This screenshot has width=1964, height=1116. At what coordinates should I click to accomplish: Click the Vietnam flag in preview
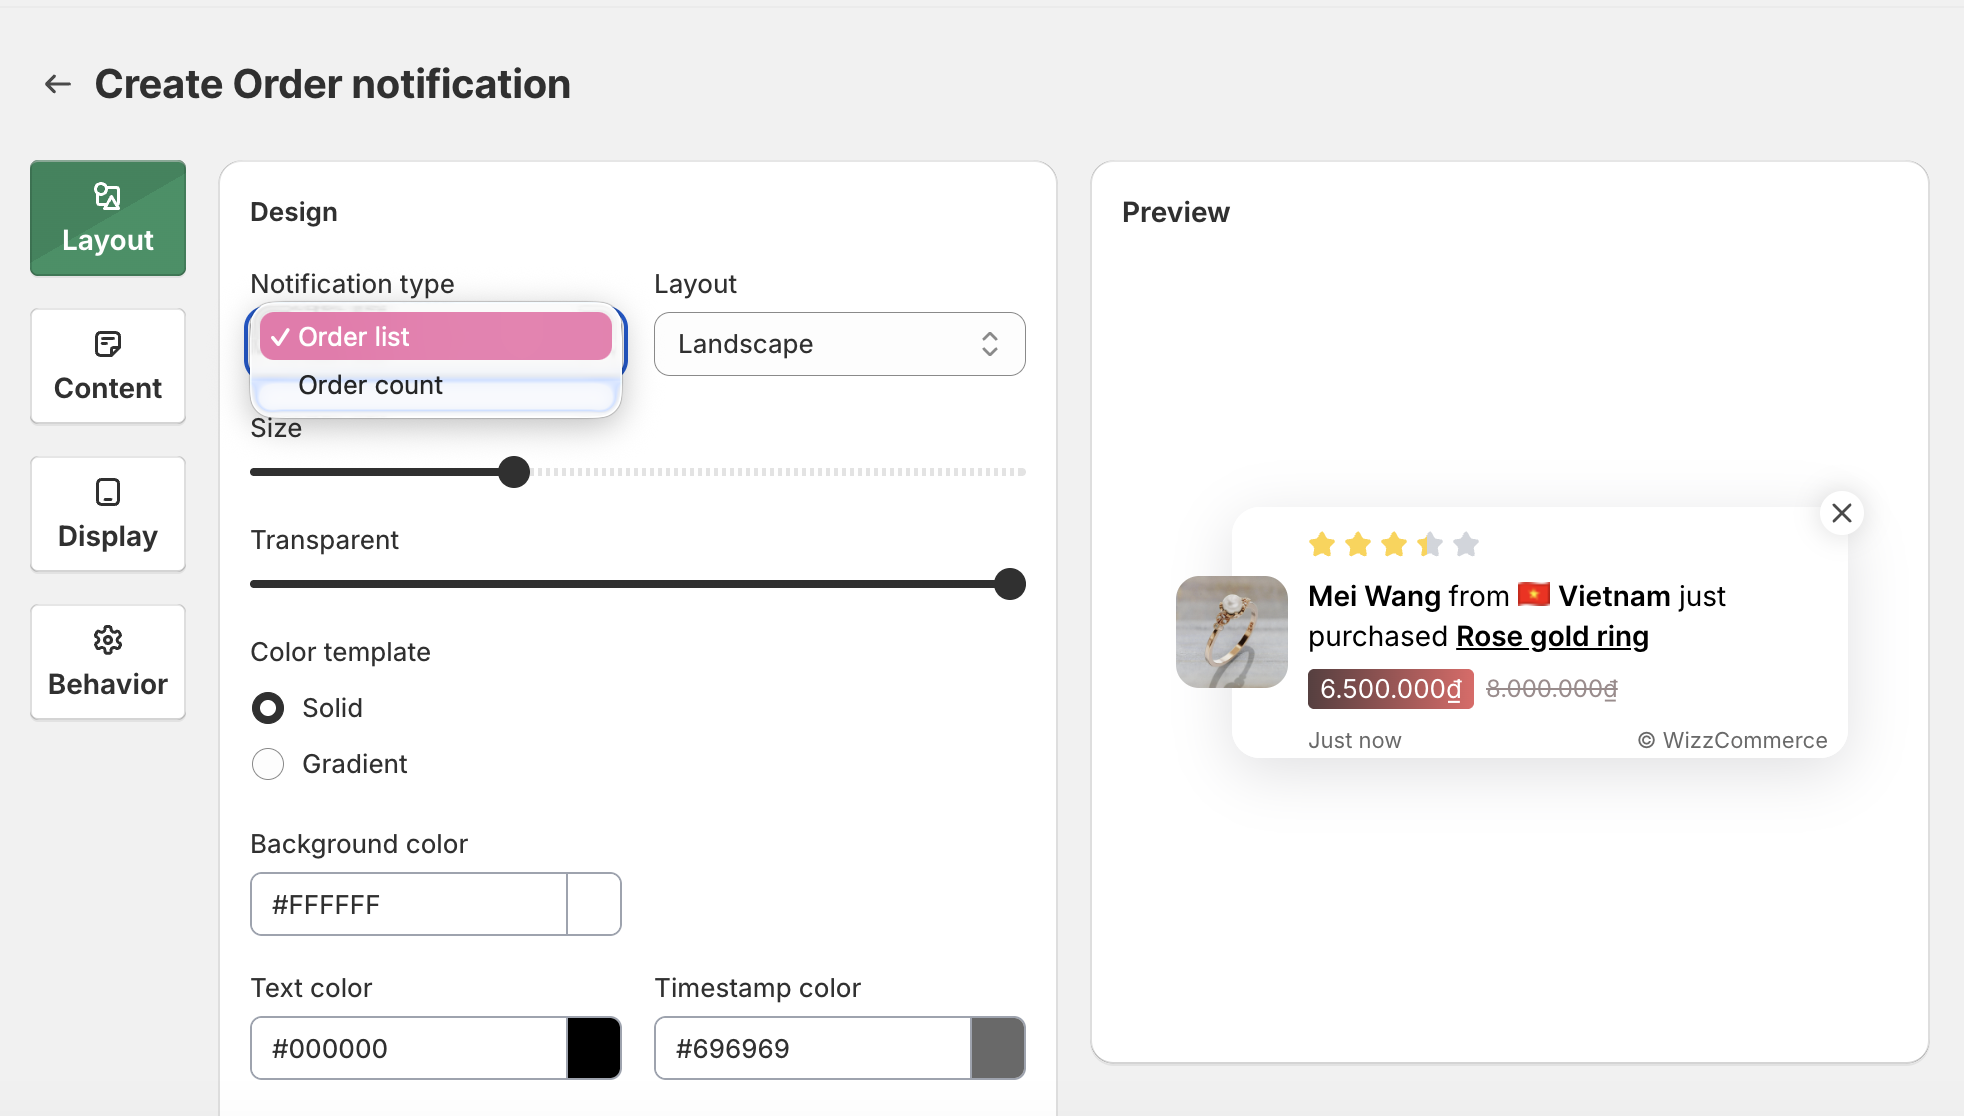point(1533,595)
